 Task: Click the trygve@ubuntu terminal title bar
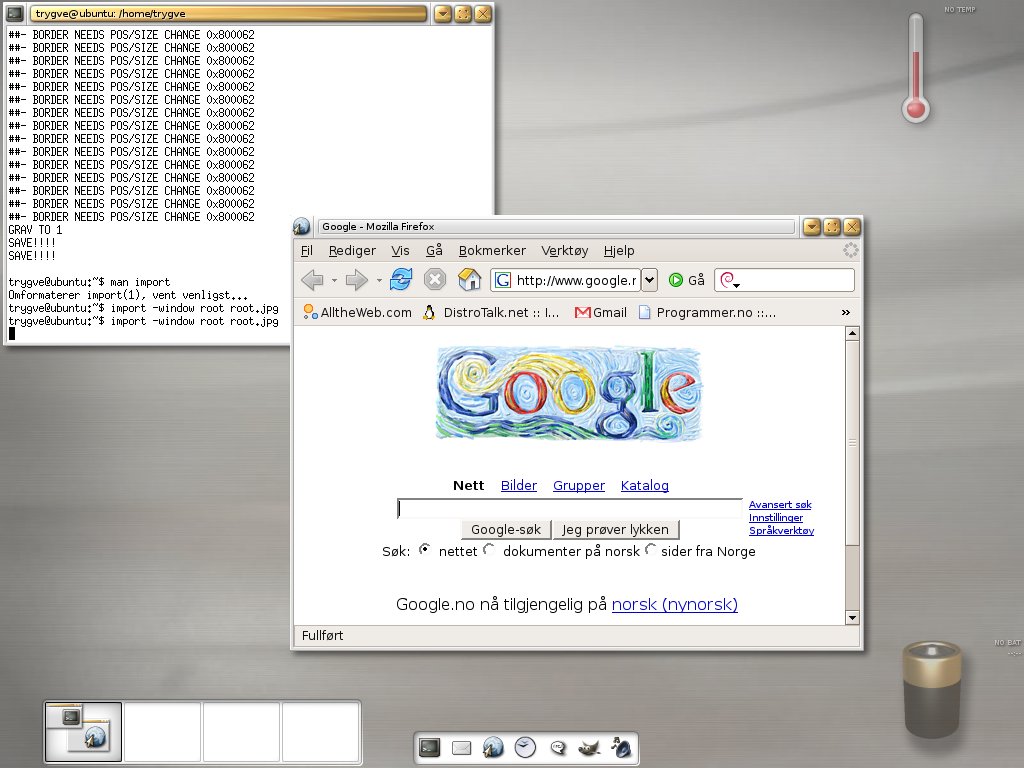(229, 13)
